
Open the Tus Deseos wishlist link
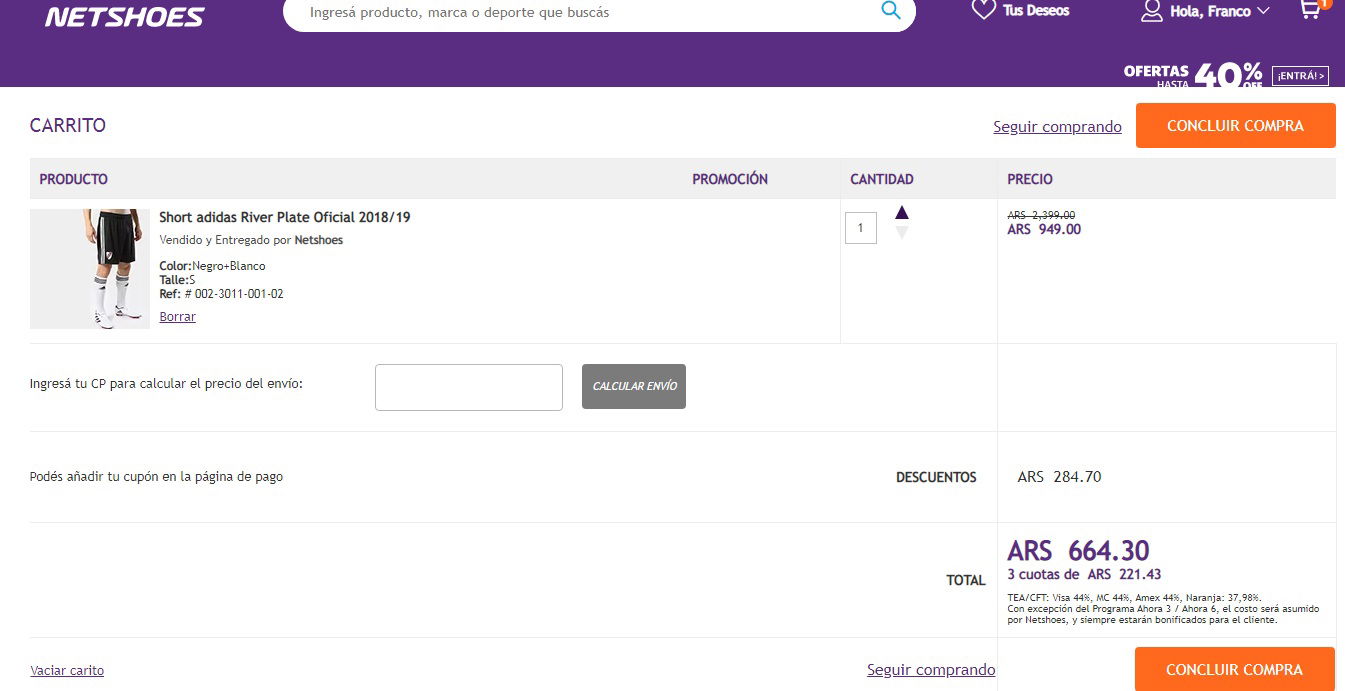click(1036, 11)
